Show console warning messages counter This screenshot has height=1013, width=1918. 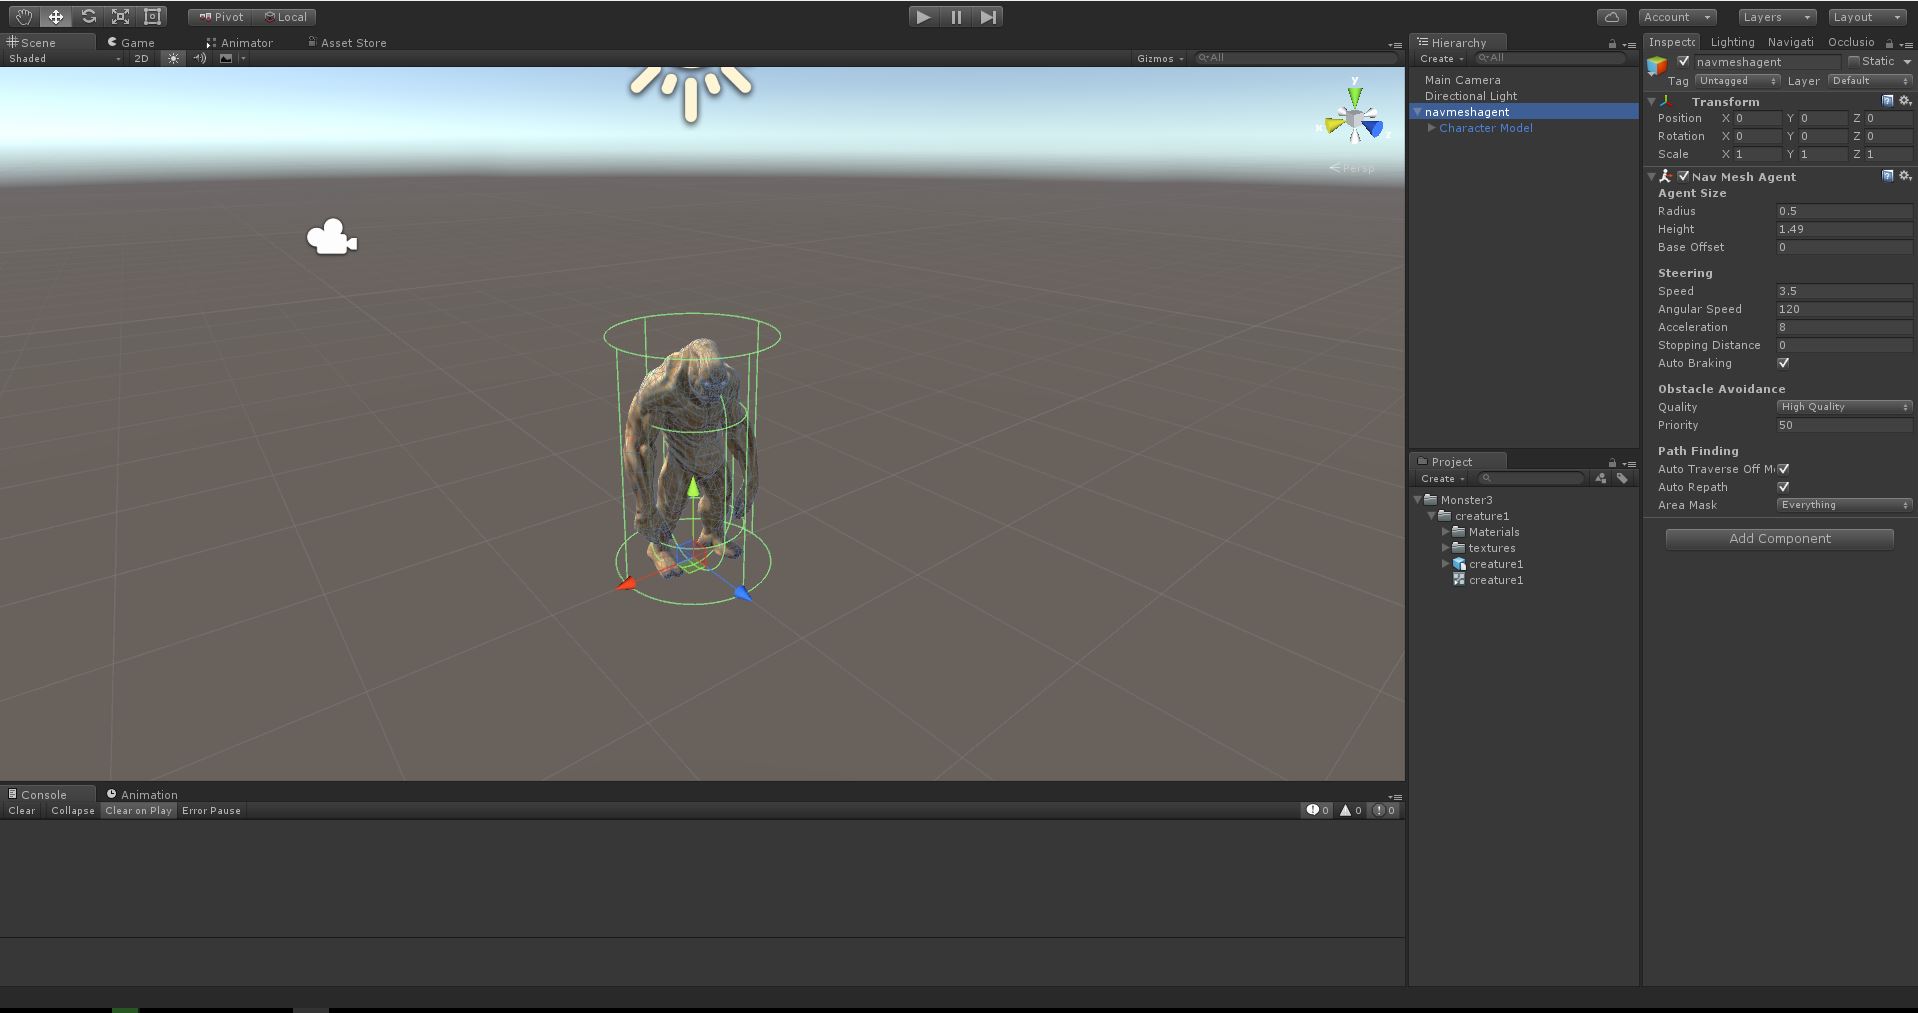[x=1351, y=810]
